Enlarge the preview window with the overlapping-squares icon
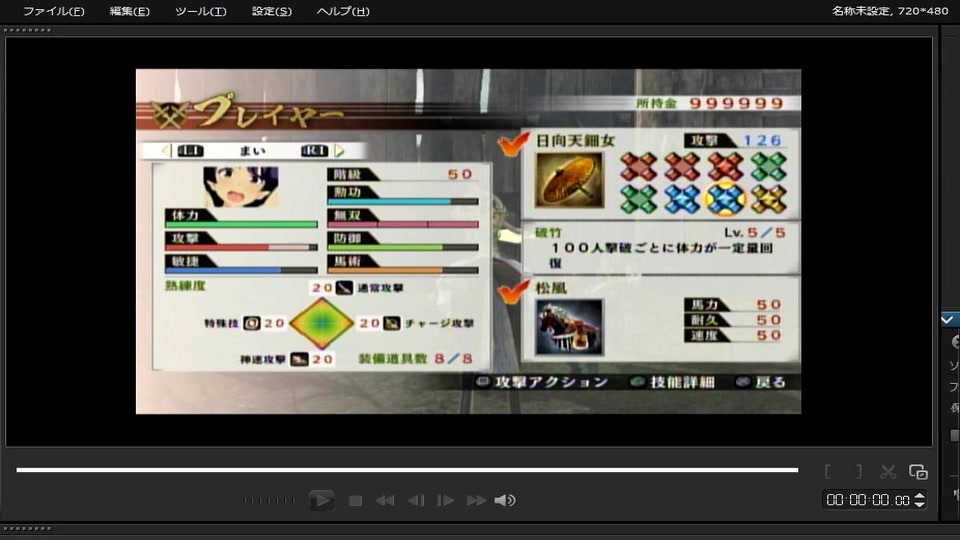Screen dimensions: 960x540 point(918,471)
